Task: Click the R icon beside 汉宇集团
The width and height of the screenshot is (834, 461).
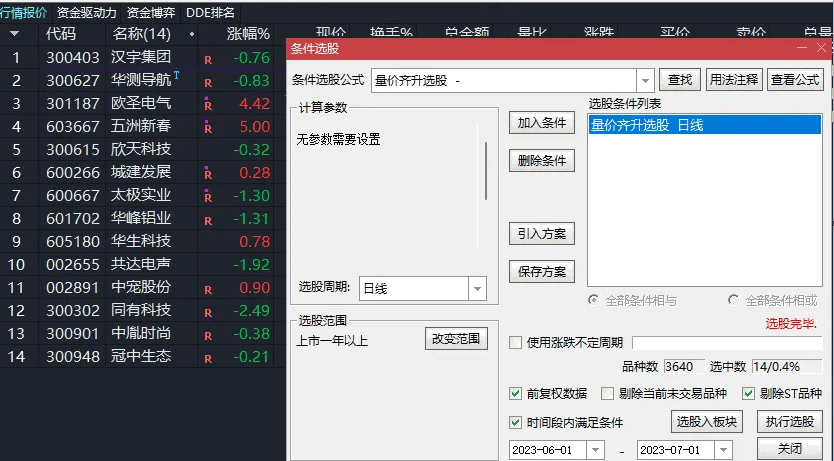Action: 208,60
